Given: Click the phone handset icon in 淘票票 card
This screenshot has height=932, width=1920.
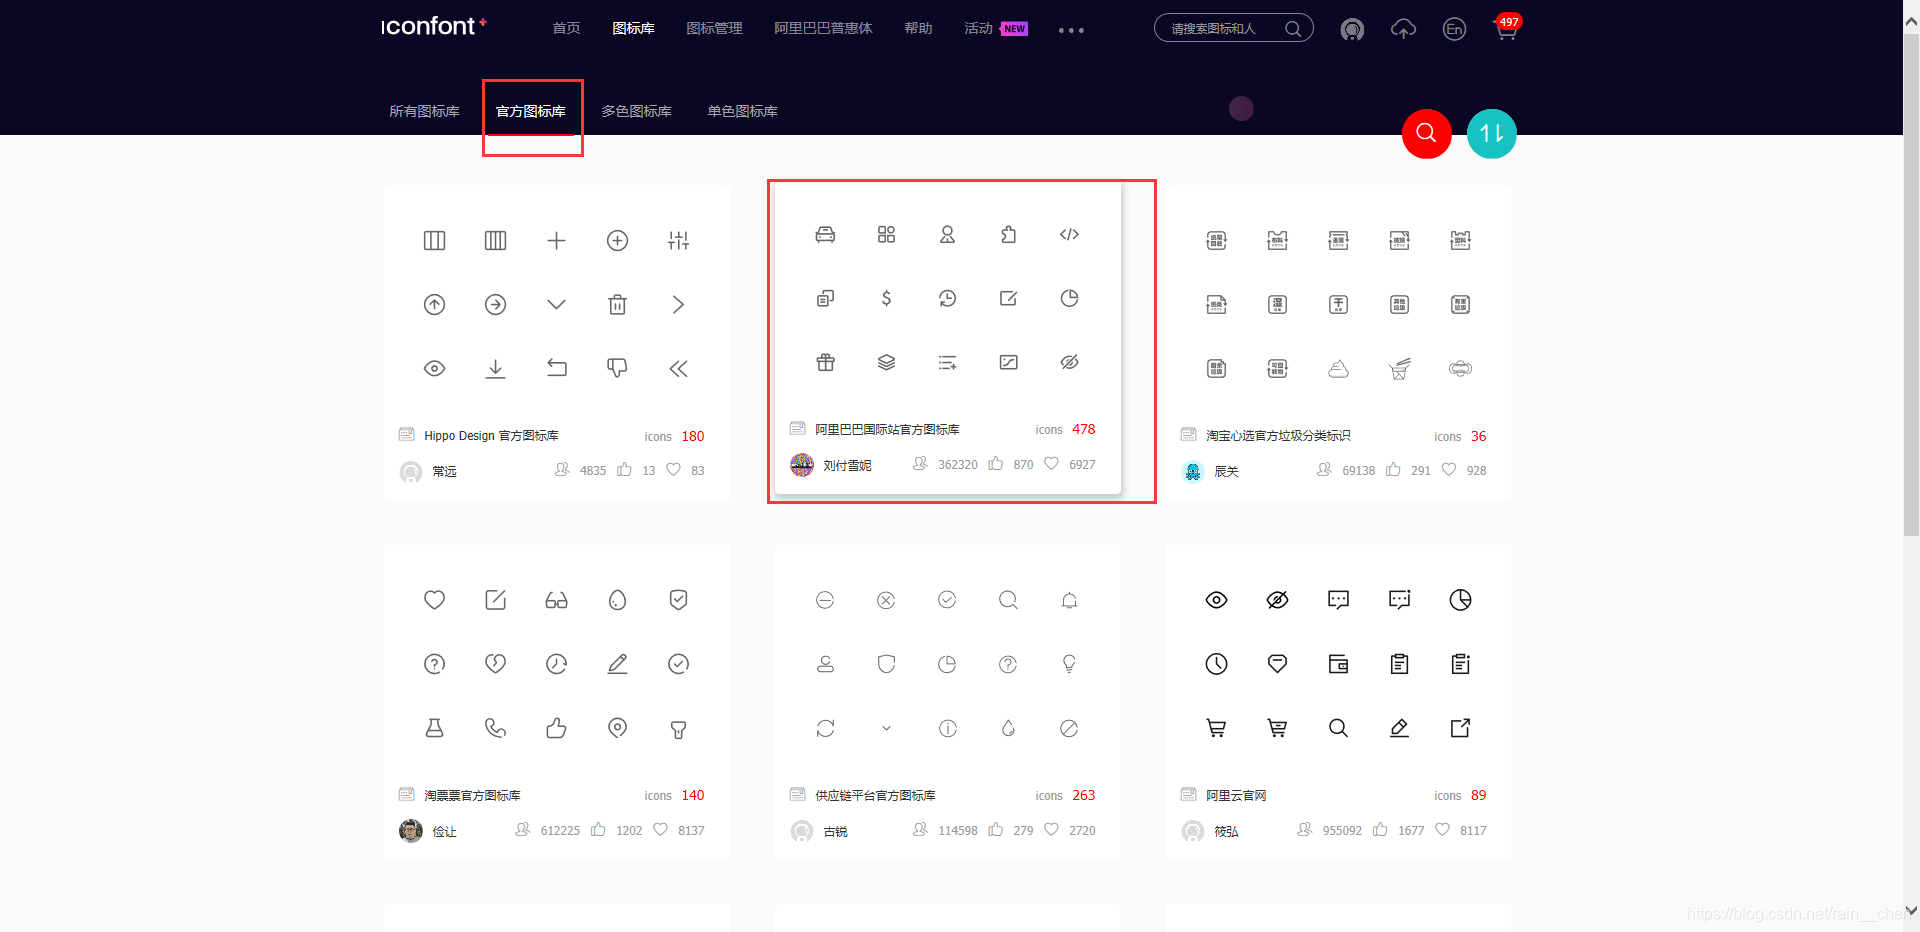Looking at the screenshot, I should (x=495, y=728).
